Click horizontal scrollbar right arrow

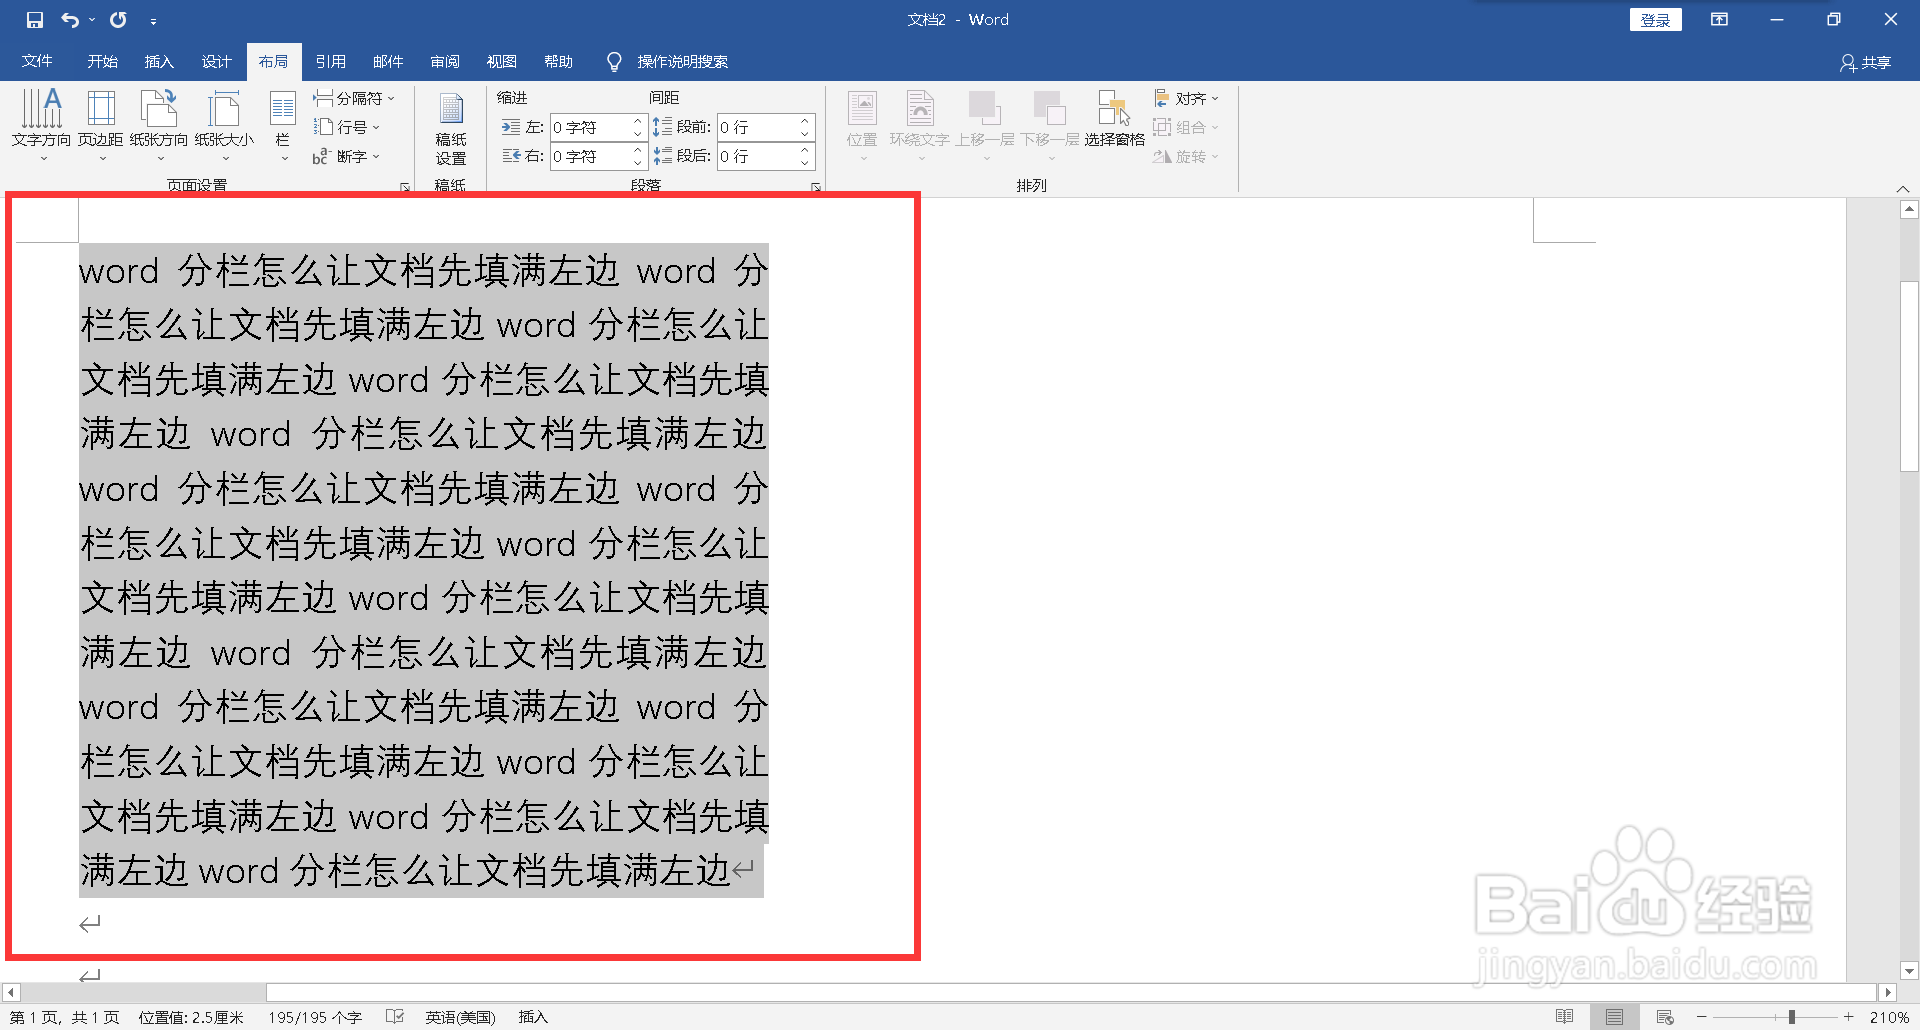1888,993
